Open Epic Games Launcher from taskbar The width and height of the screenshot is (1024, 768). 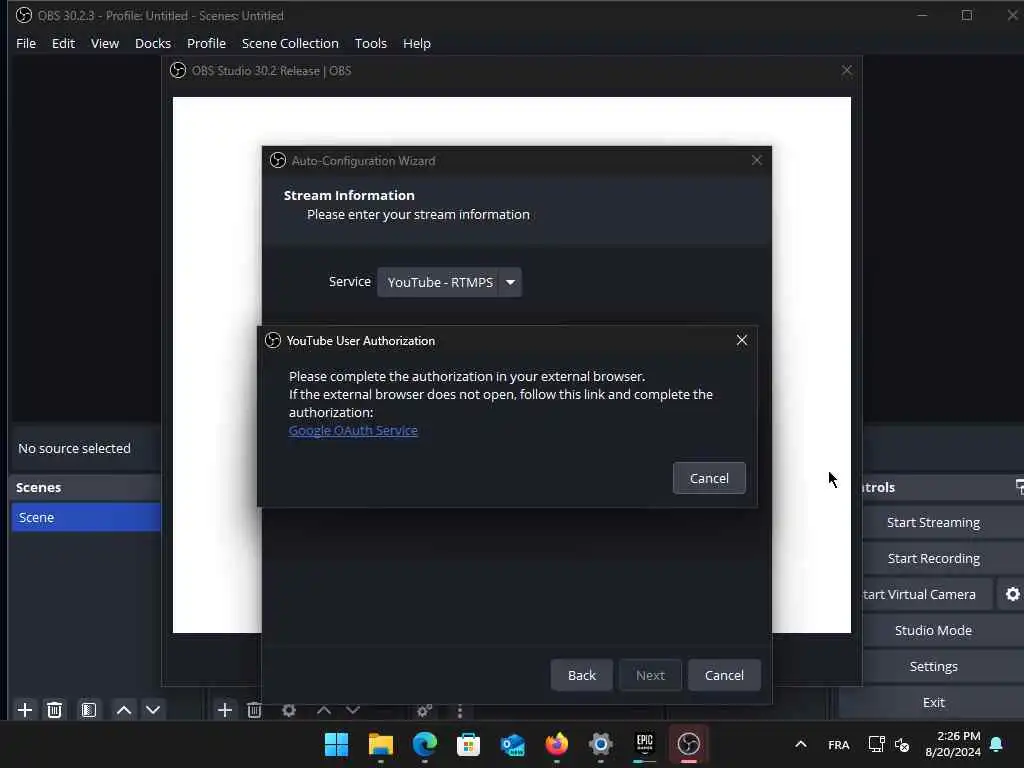(x=645, y=744)
